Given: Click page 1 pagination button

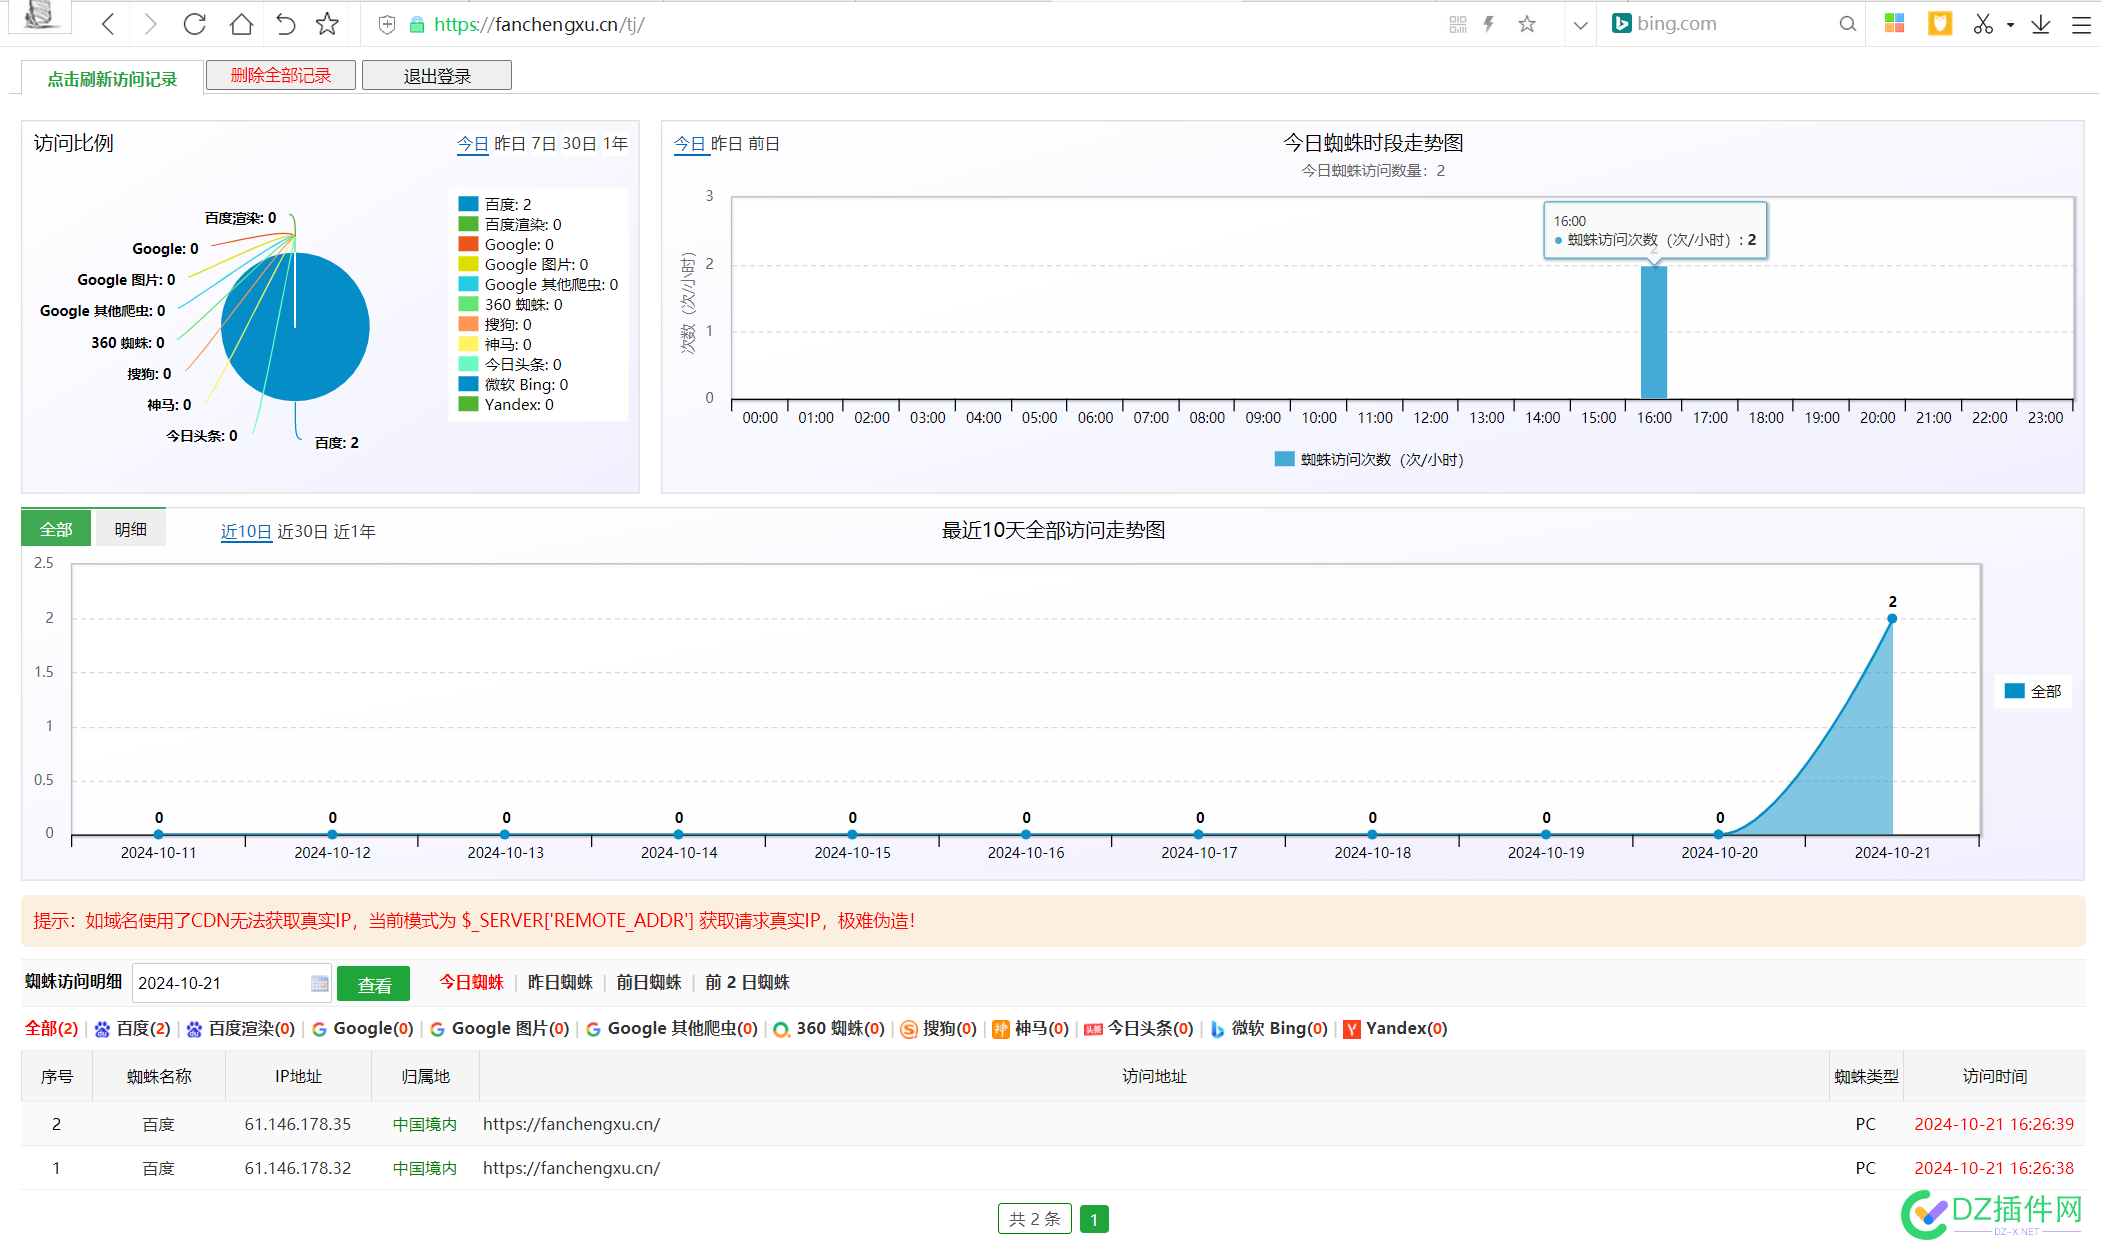Looking at the screenshot, I should (1094, 1219).
